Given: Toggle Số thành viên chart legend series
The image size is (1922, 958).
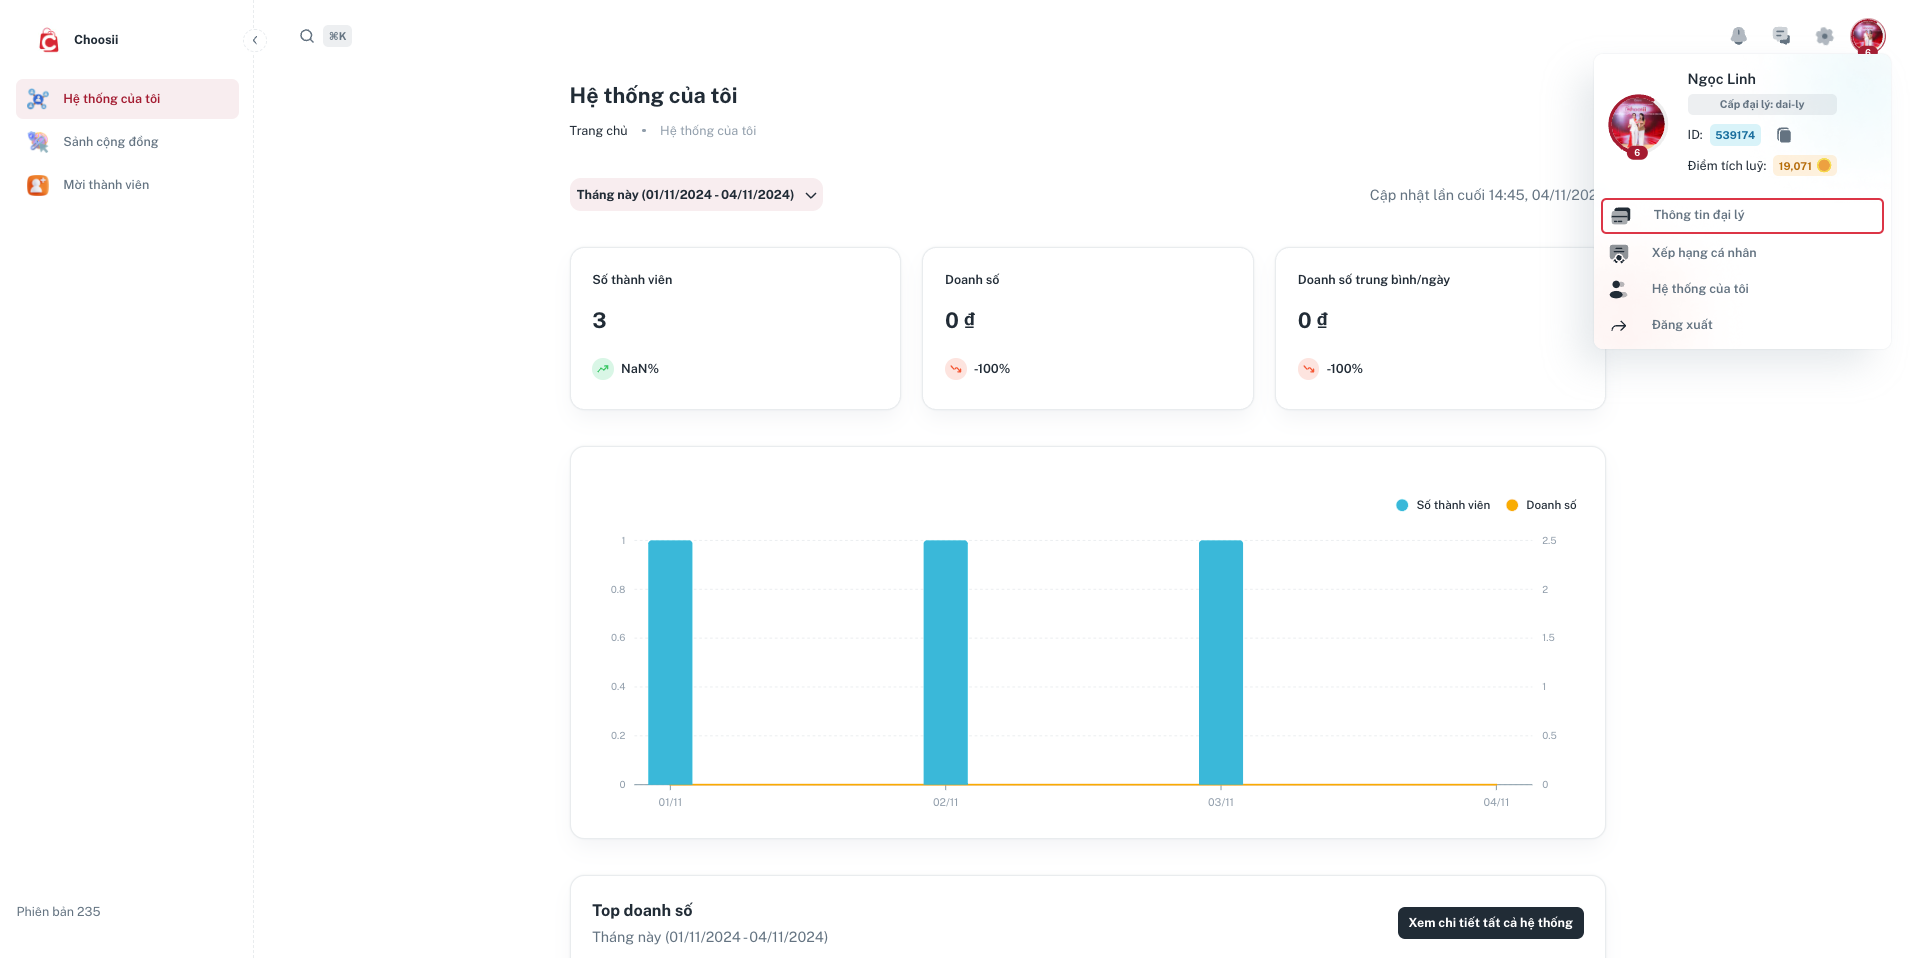Looking at the screenshot, I should [1443, 505].
